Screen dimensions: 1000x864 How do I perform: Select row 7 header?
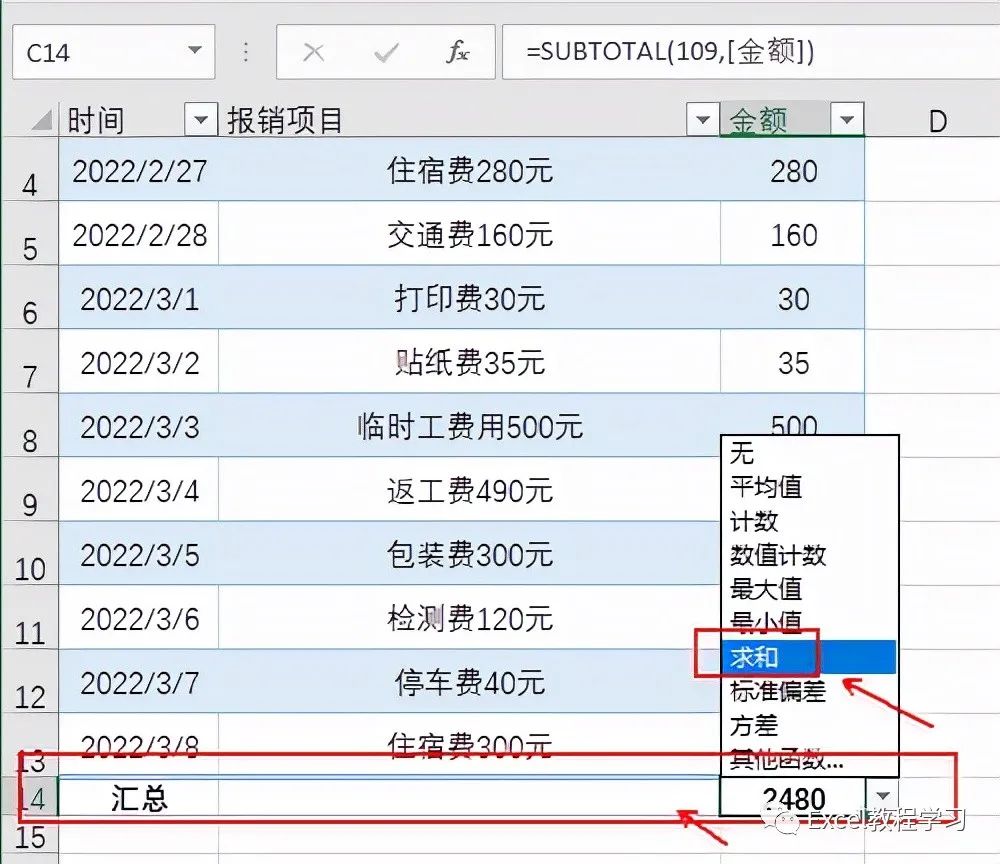tap(30, 362)
